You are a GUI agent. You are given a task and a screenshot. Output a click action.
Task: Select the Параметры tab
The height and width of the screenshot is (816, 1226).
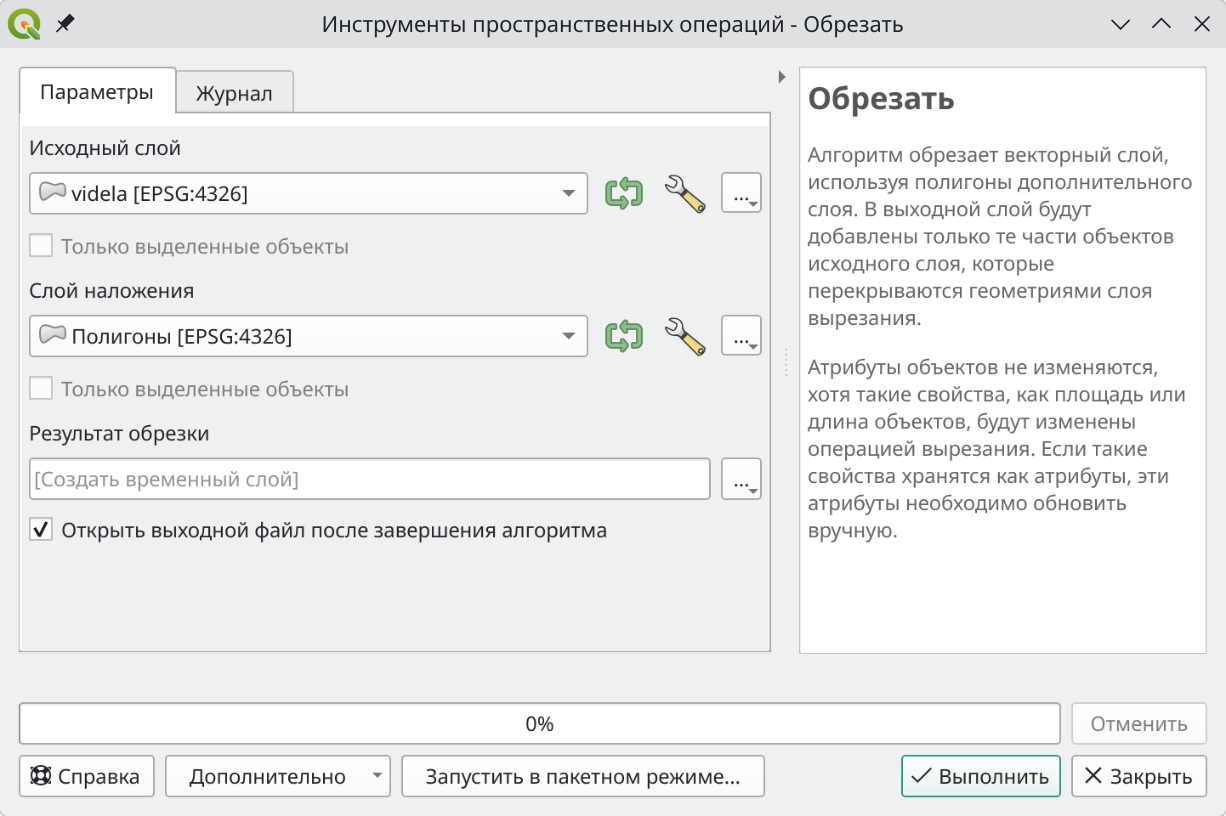coord(97,92)
